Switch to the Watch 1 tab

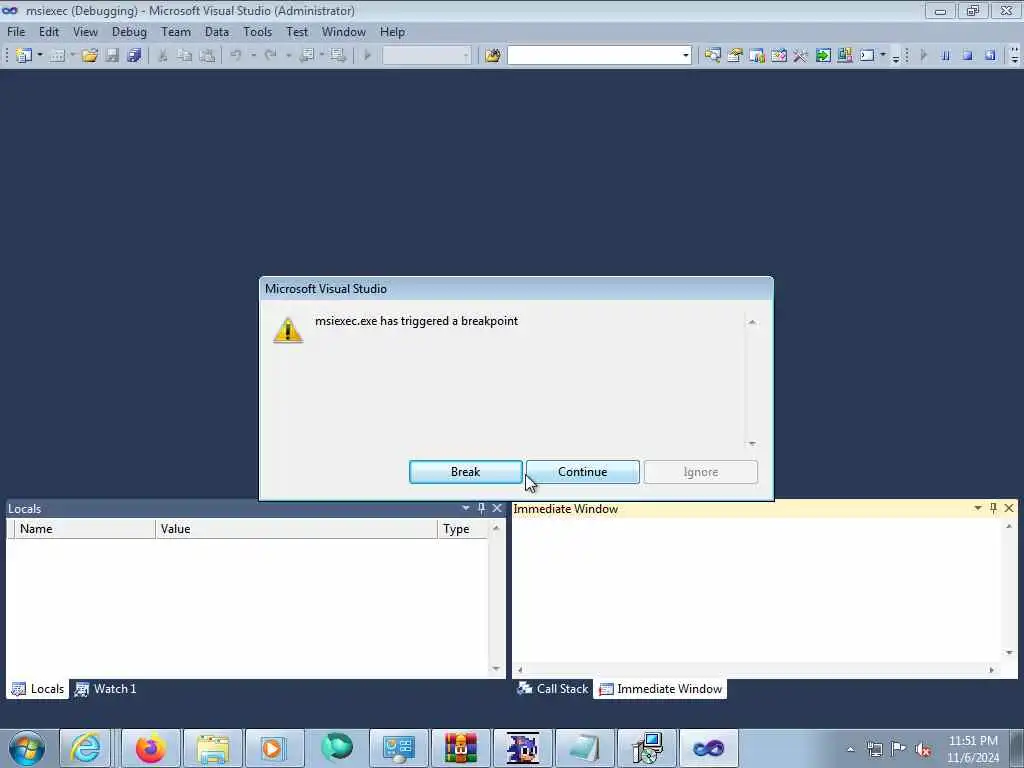point(106,689)
